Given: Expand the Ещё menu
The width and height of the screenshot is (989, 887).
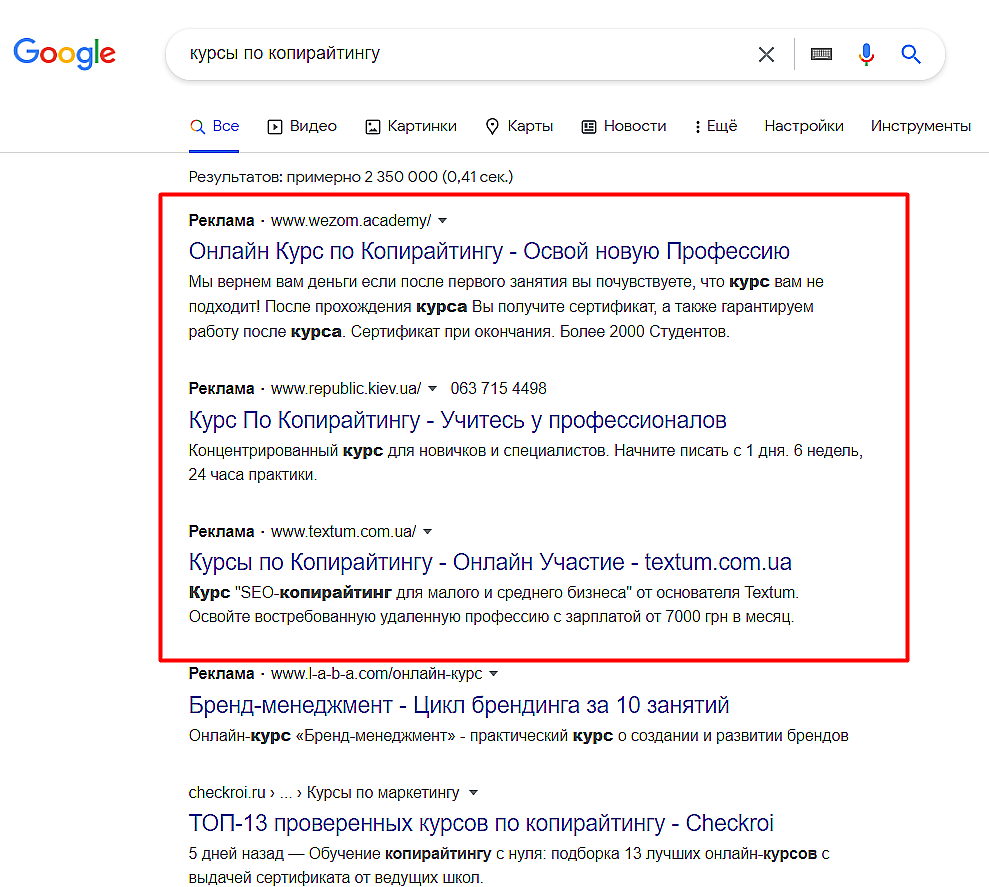Looking at the screenshot, I should click(715, 126).
